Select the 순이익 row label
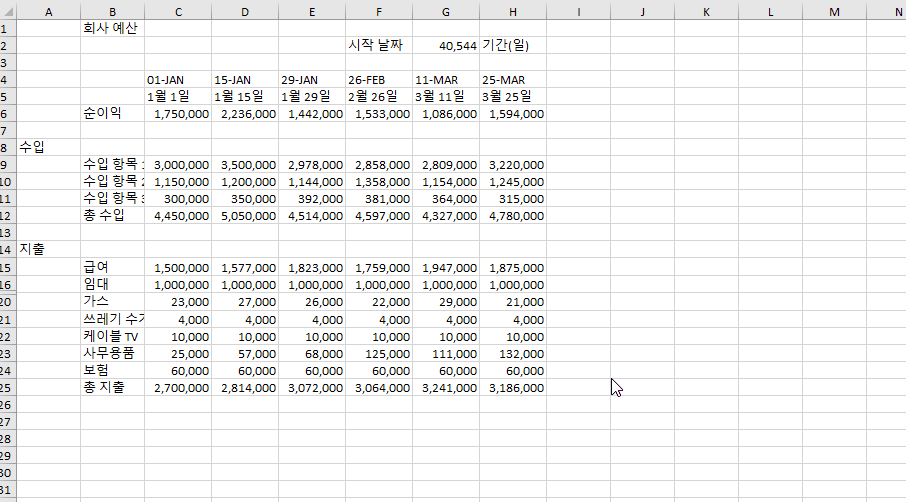The image size is (906, 502). pyautogui.click(x=112, y=114)
